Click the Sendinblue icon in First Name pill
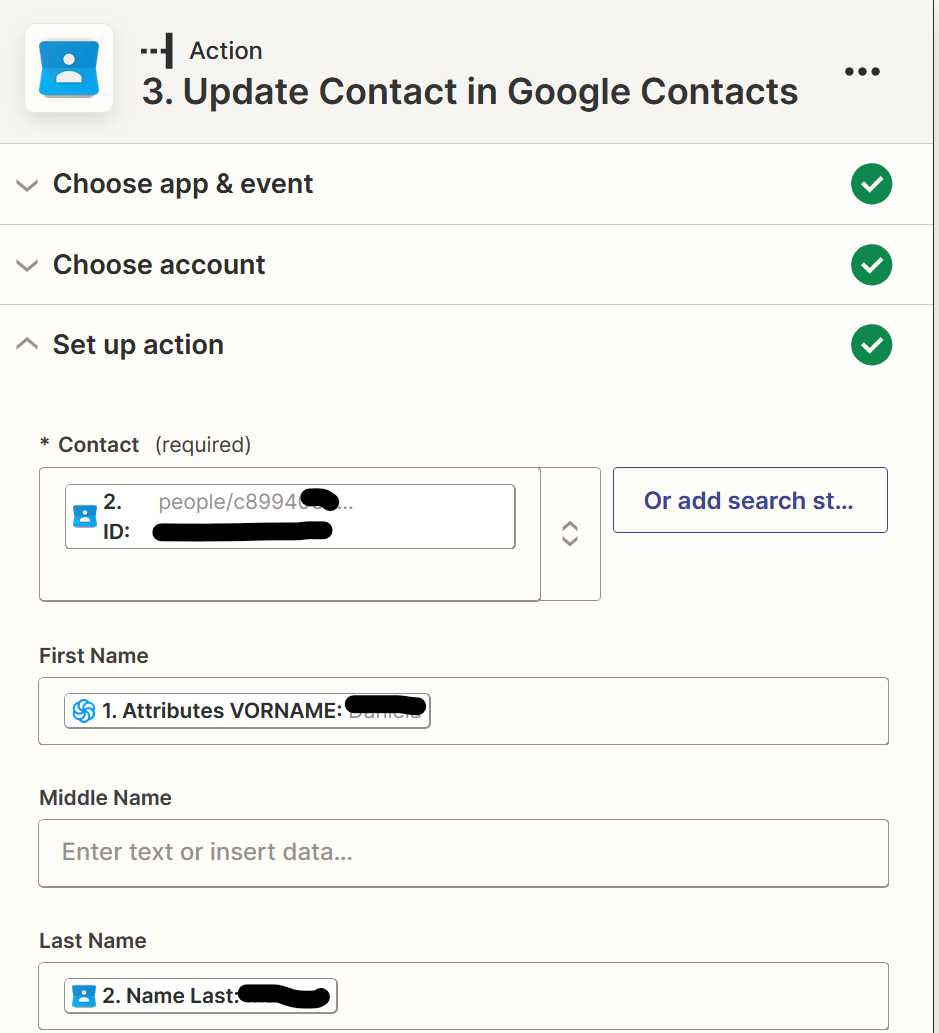Screen dimensions: 939x1033 click(x=84, y=711)
